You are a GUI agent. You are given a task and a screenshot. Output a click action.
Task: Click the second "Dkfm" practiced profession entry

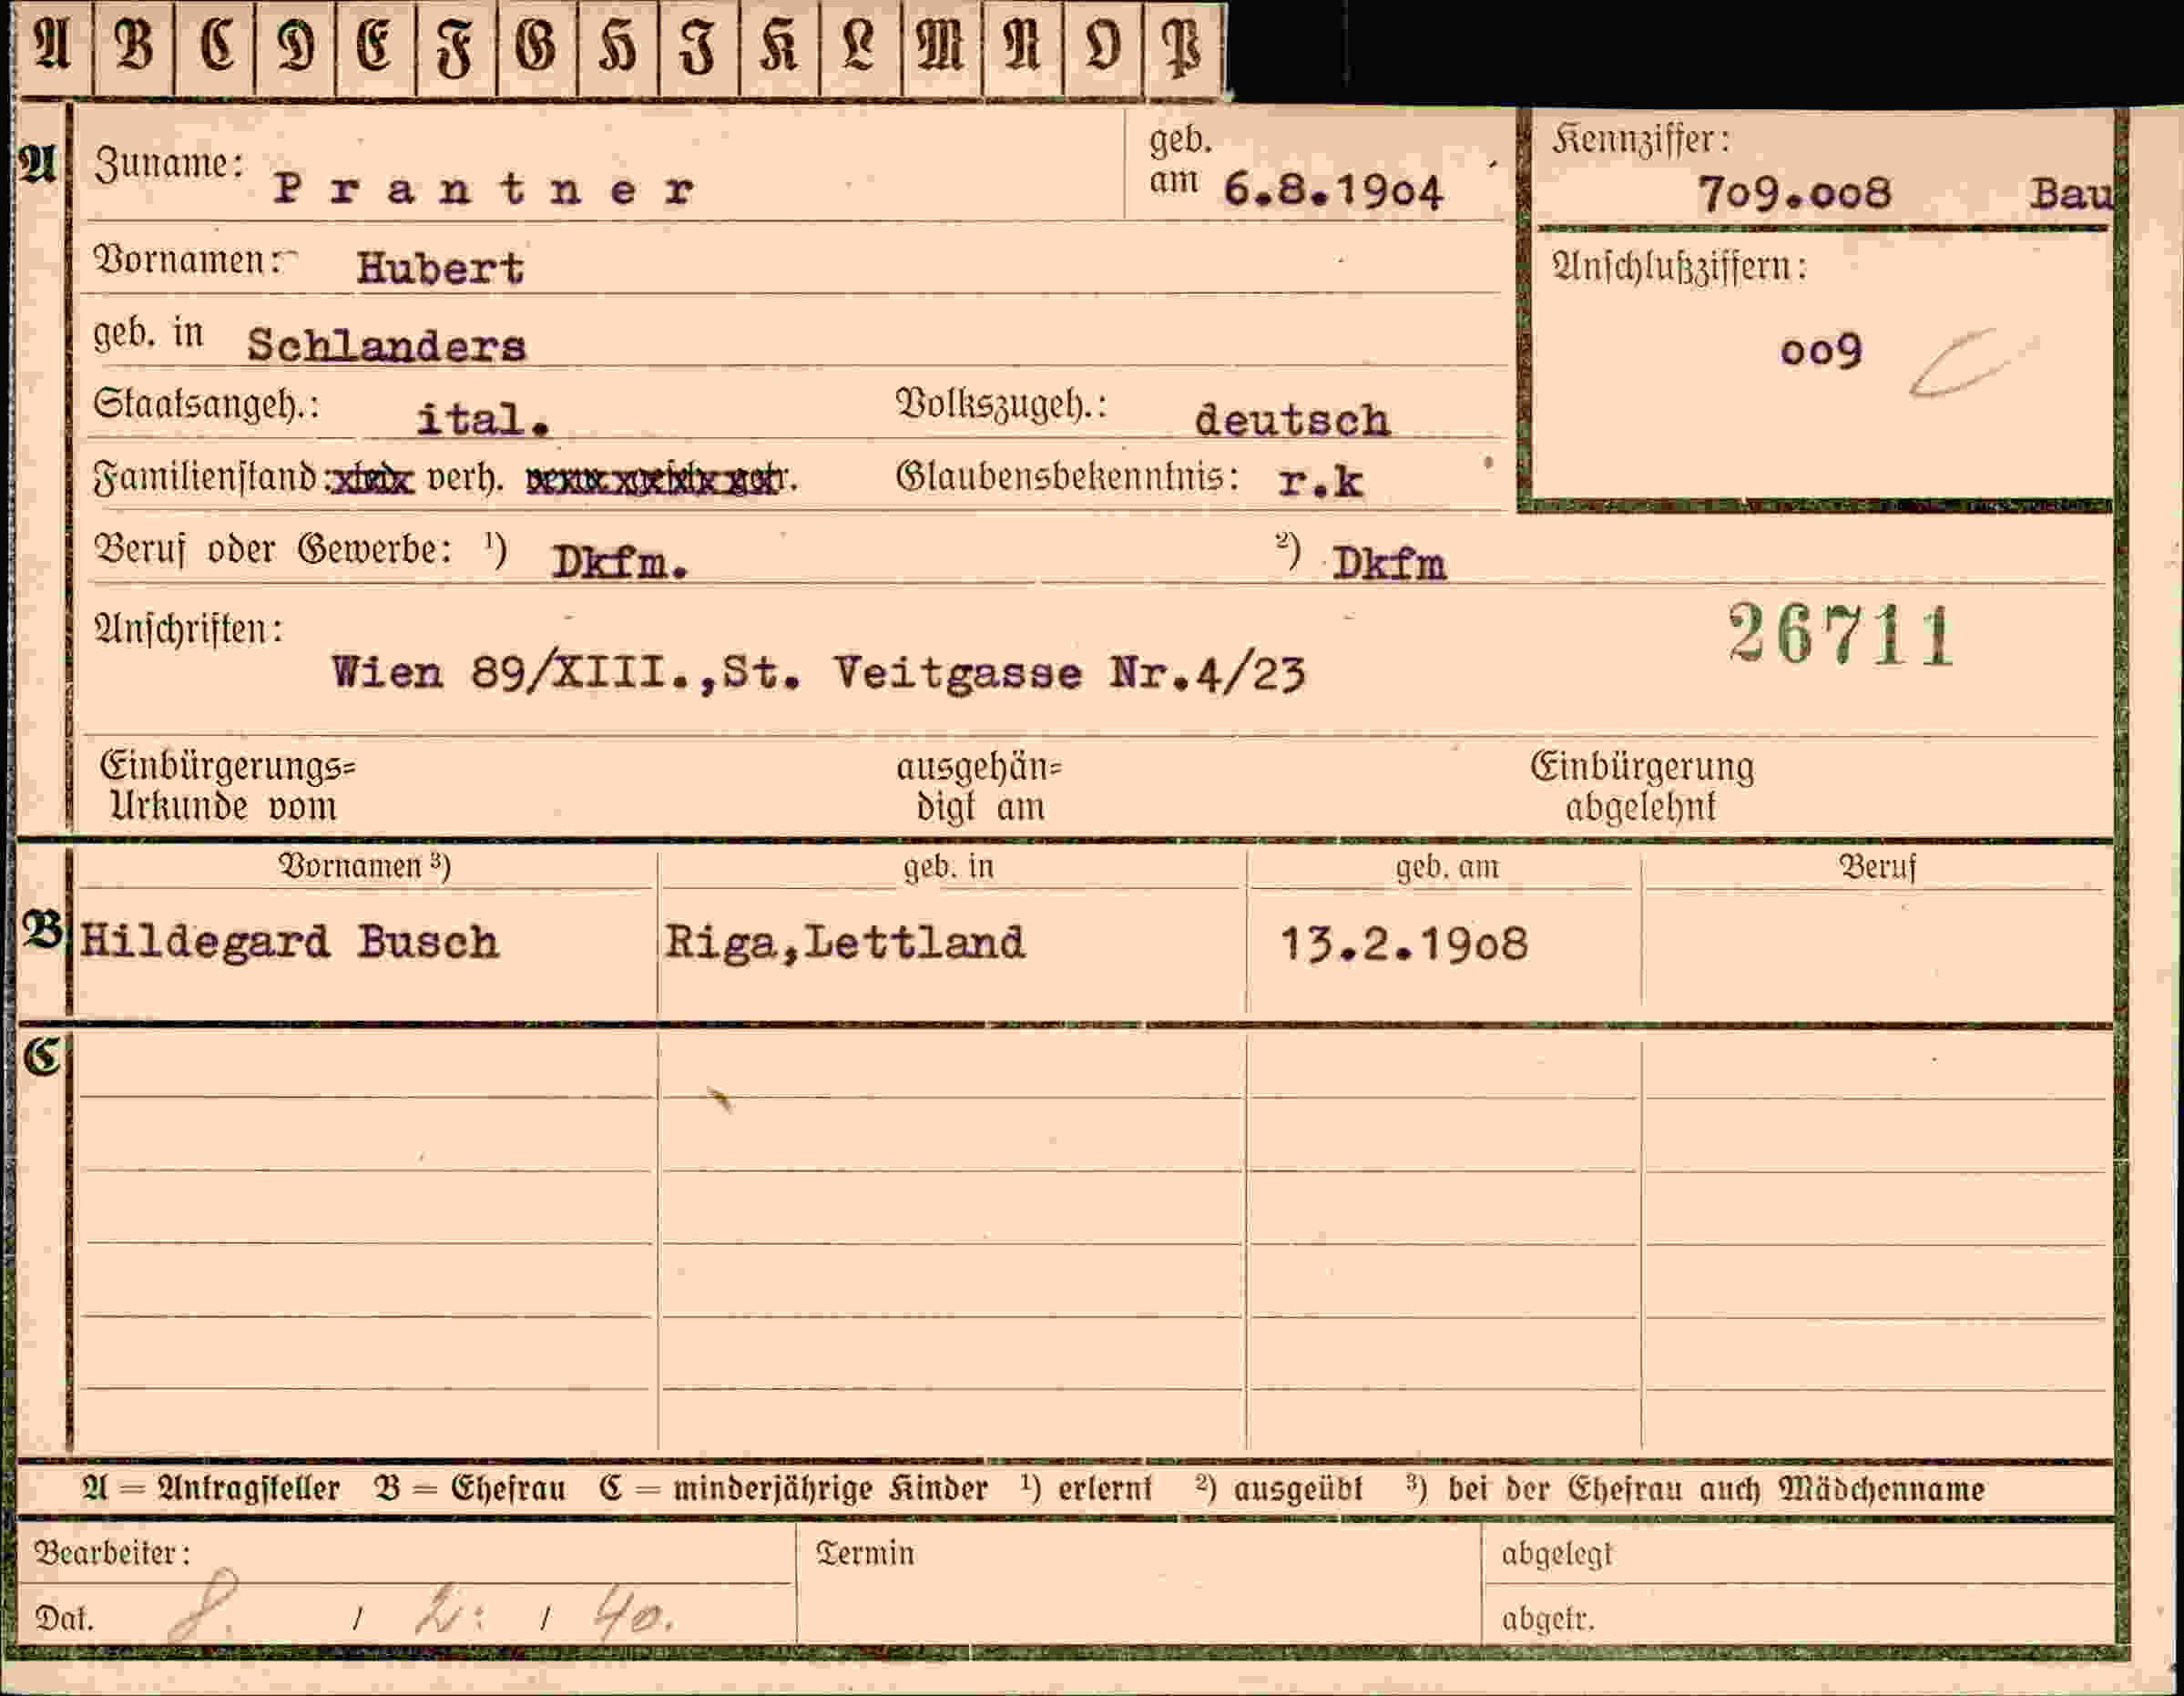[1388, 565]
